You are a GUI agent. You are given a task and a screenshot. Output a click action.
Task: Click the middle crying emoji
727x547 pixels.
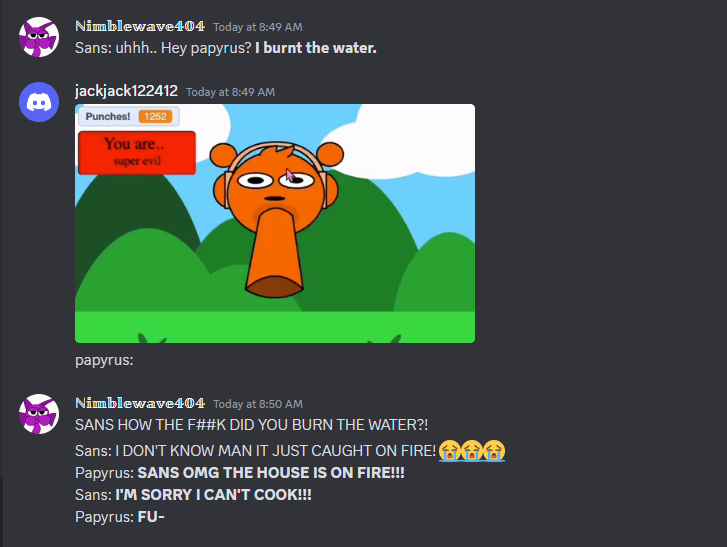[472, 451]
